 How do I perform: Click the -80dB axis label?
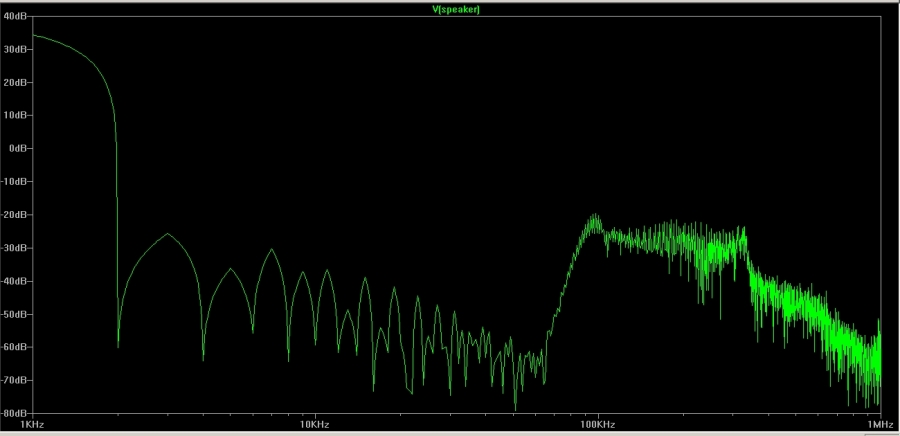point(13,414)
